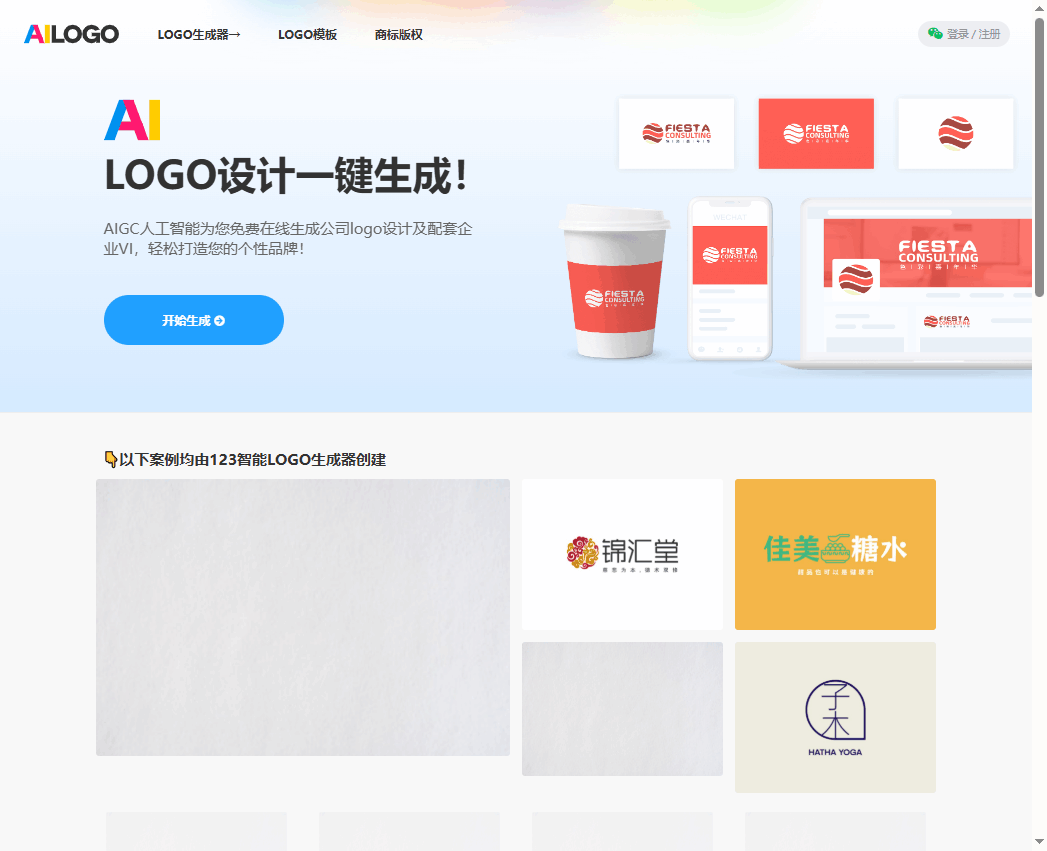Open the Hatha Yoga logo example
Screen dimensions: 1047x851
click(835, 717)
